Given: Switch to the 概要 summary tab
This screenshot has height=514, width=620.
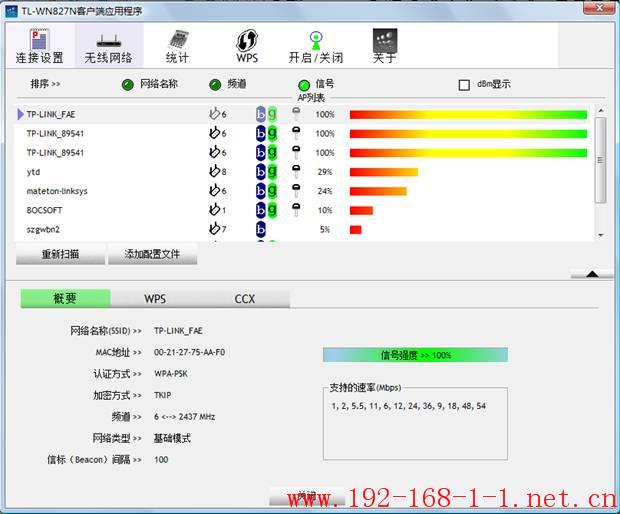Looking at the screenshot, I should (x=65, y=299).
